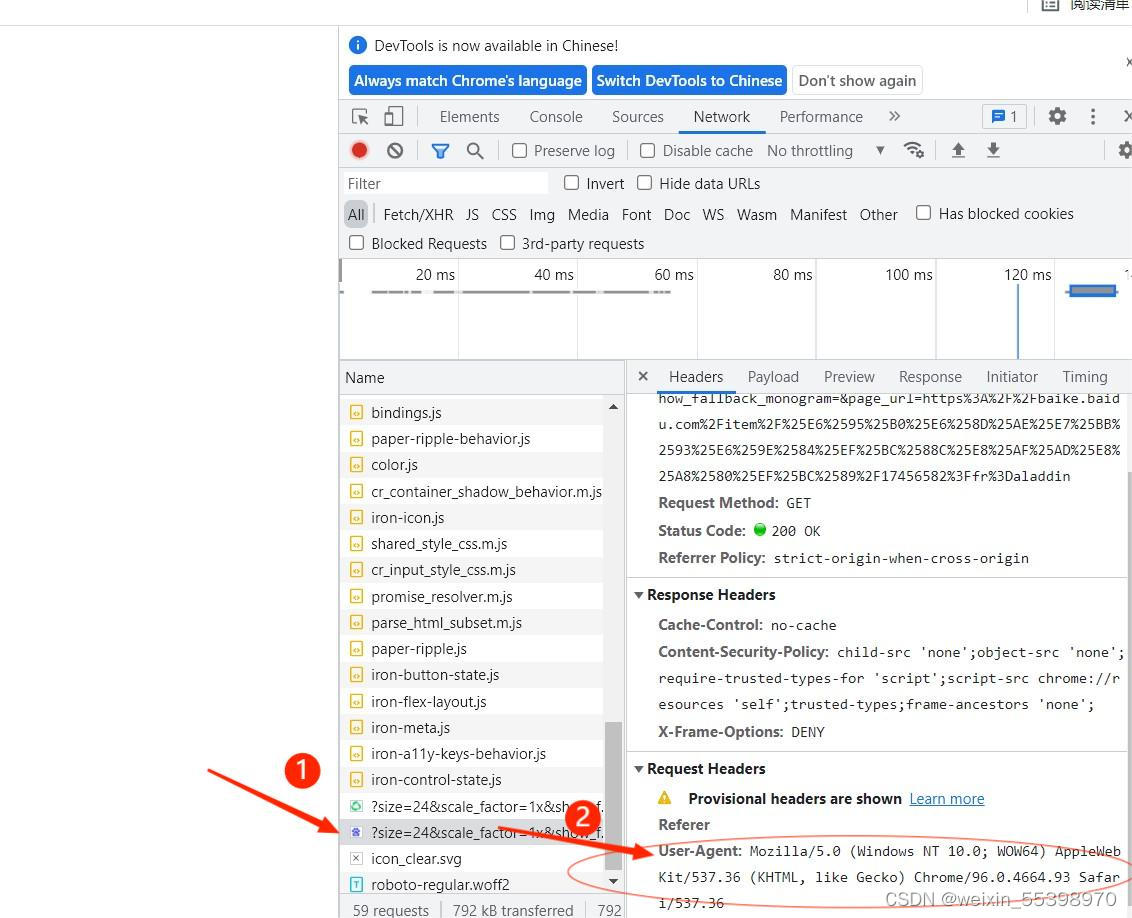
Task: Open the issues counter badge
Action: (x=1004, y=116)
